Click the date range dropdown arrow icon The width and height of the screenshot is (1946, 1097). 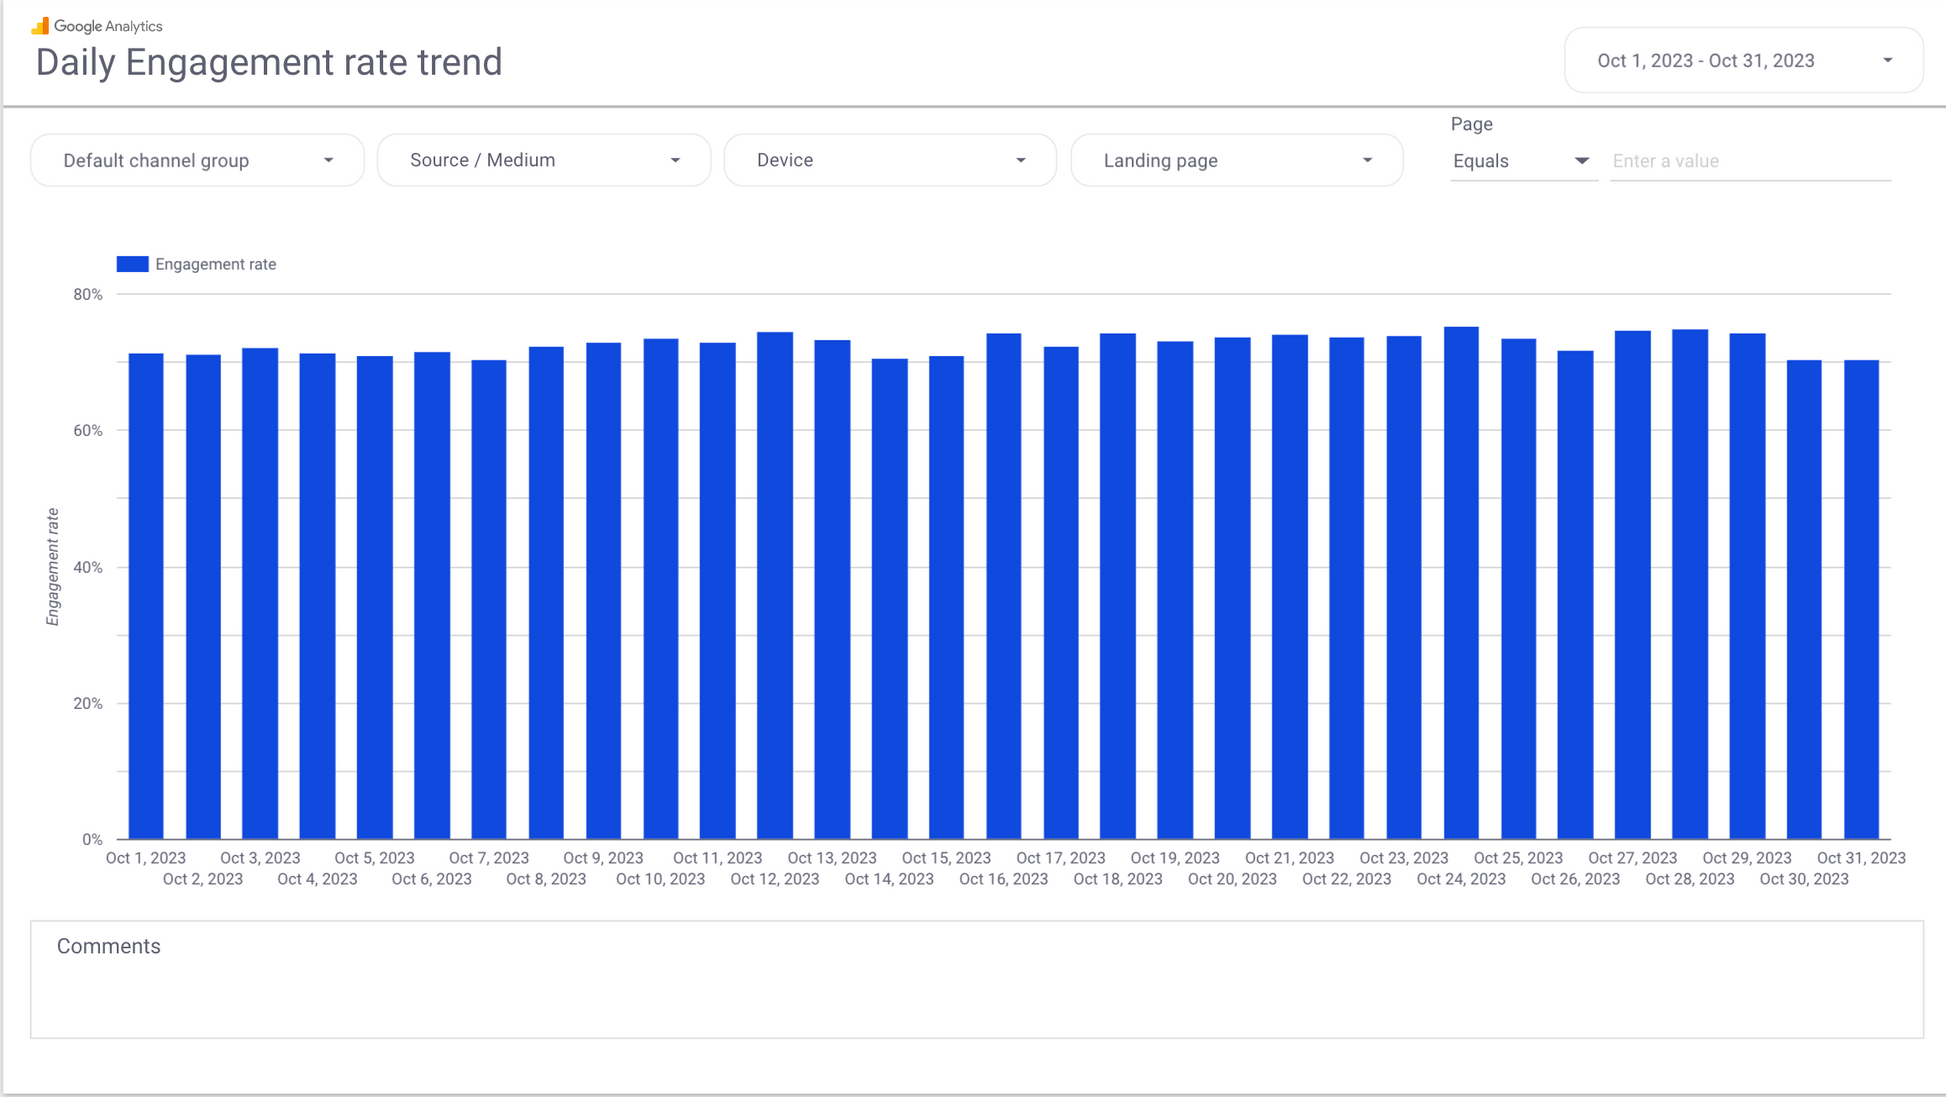click(1887, 61)
